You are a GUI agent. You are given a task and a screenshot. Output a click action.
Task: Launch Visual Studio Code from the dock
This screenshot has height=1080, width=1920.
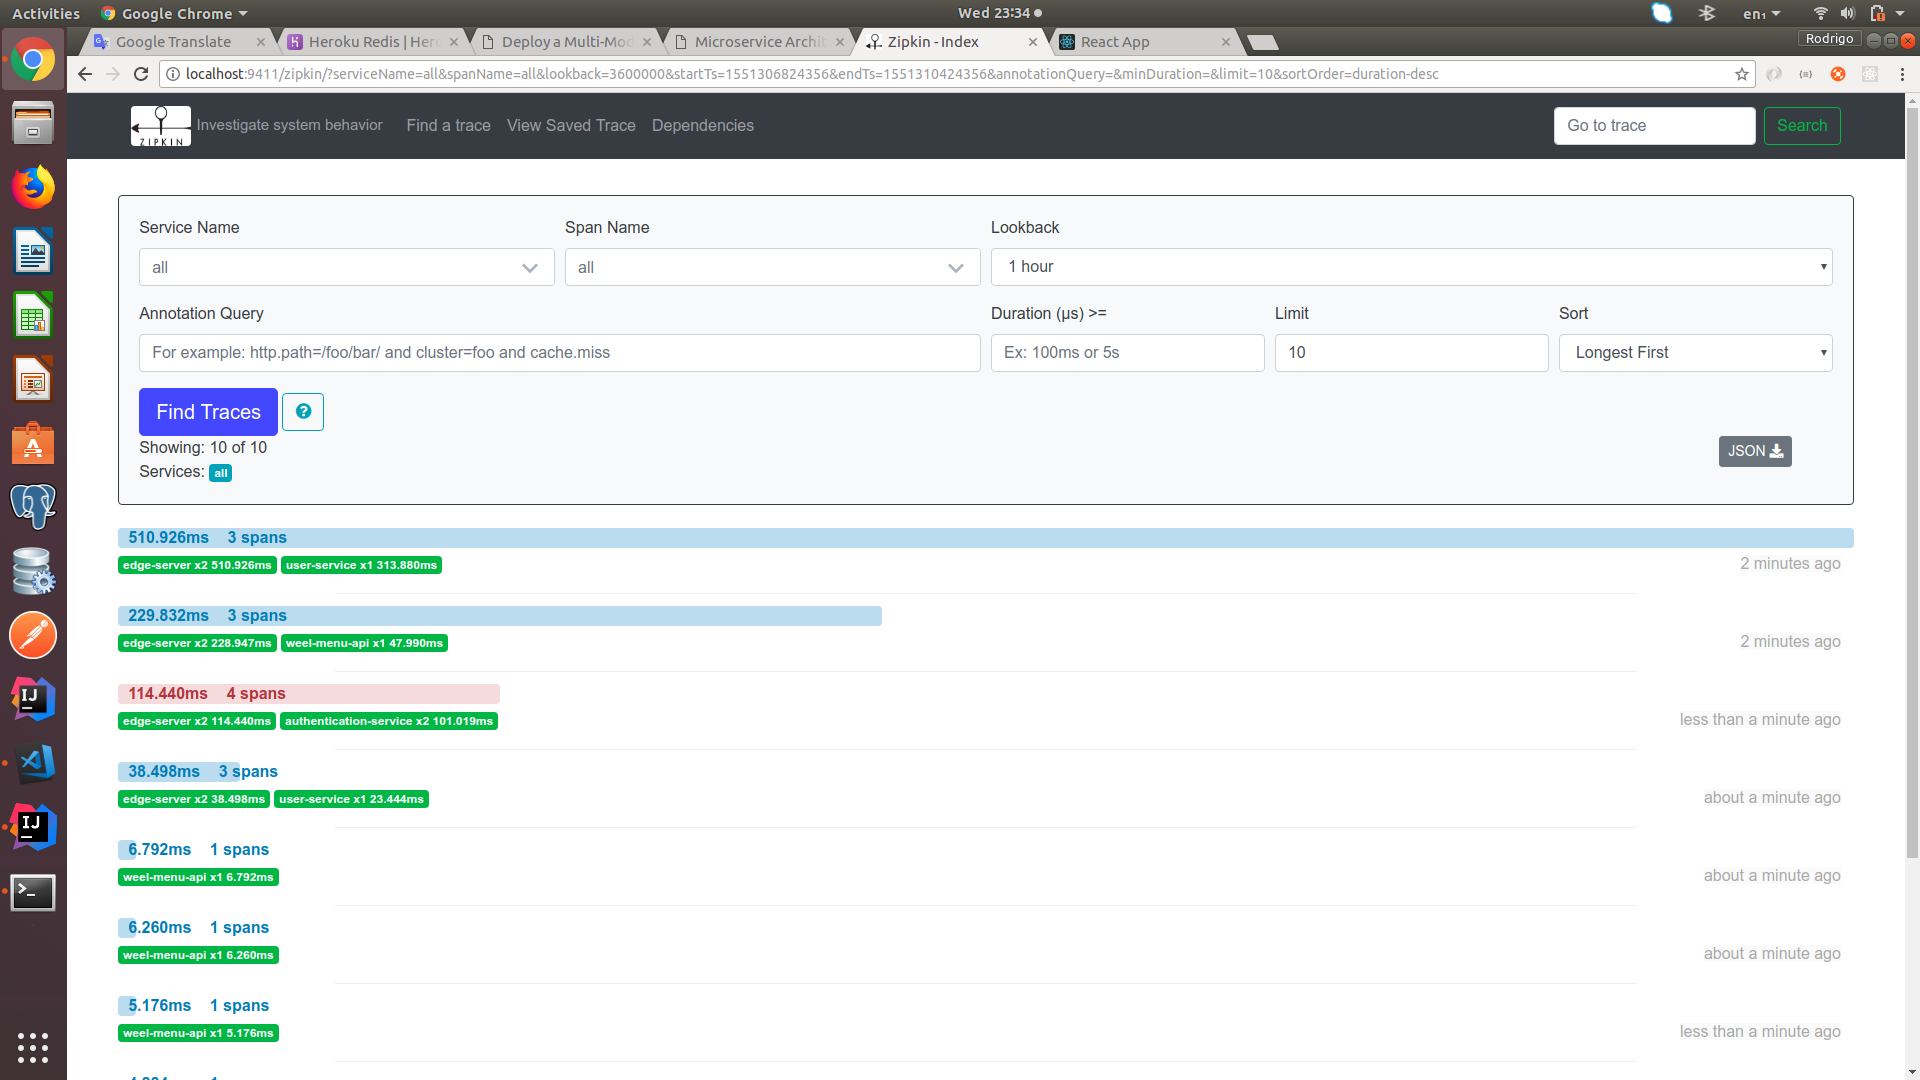tap(33, 764)
